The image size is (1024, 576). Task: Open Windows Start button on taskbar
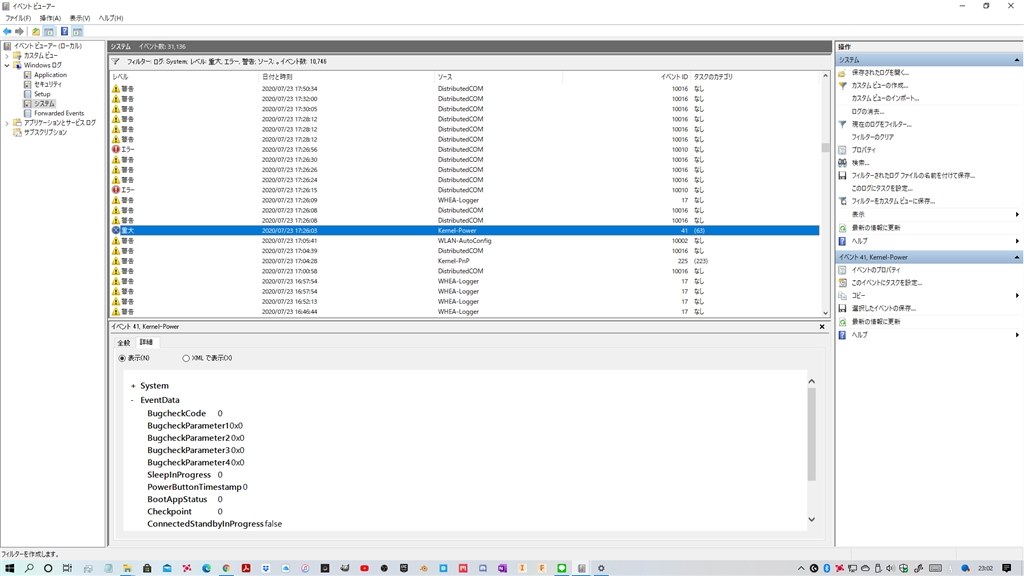[9, 568]
